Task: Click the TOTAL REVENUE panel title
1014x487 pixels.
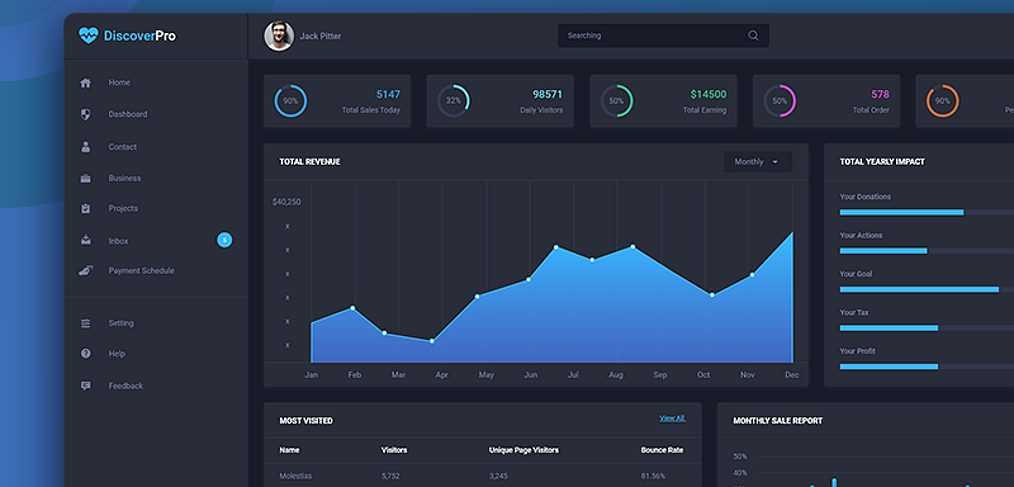Action: [310, 162]
